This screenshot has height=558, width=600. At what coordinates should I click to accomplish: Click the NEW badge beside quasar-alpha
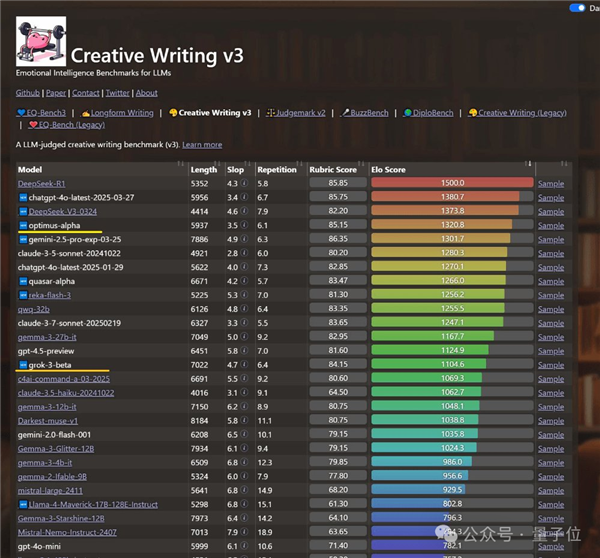[x=23, y=282]
